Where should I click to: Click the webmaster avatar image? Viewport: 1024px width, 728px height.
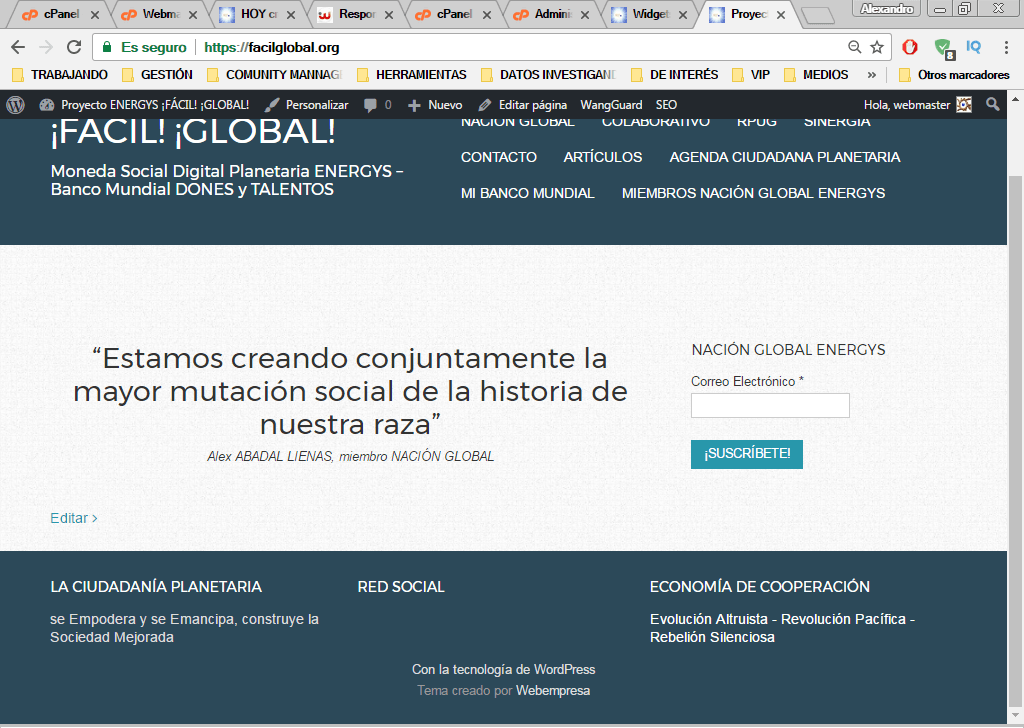[x=964, y=104]
